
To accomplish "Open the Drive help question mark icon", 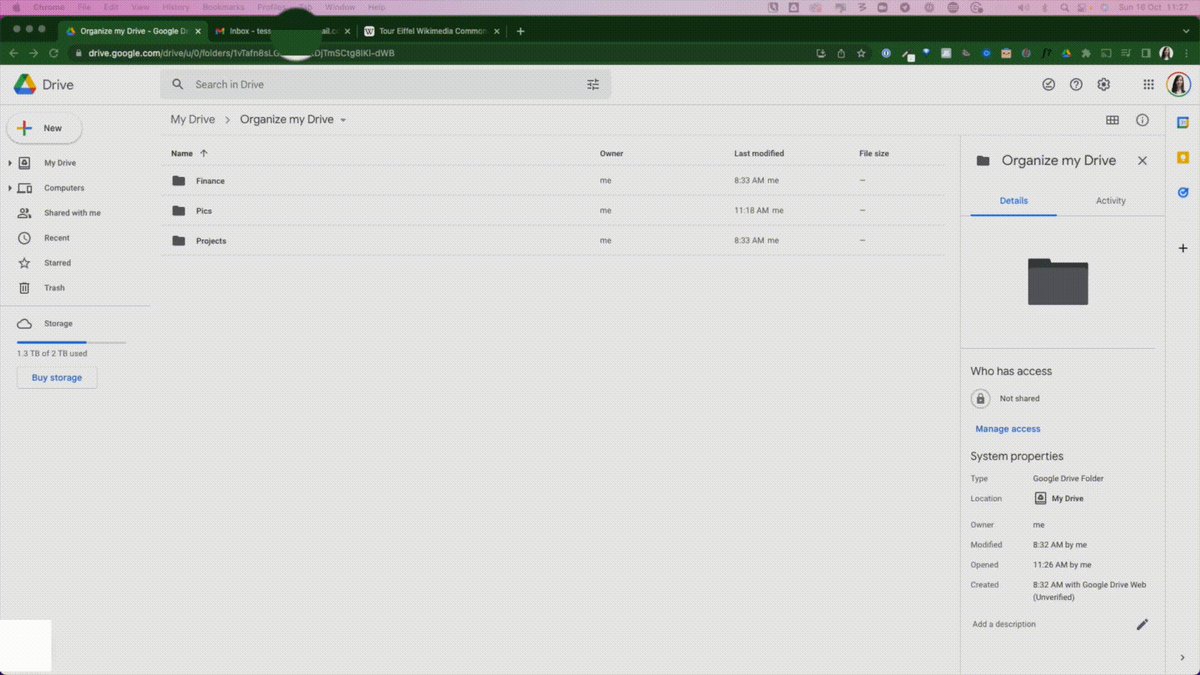I will [x=1076, y=85].
